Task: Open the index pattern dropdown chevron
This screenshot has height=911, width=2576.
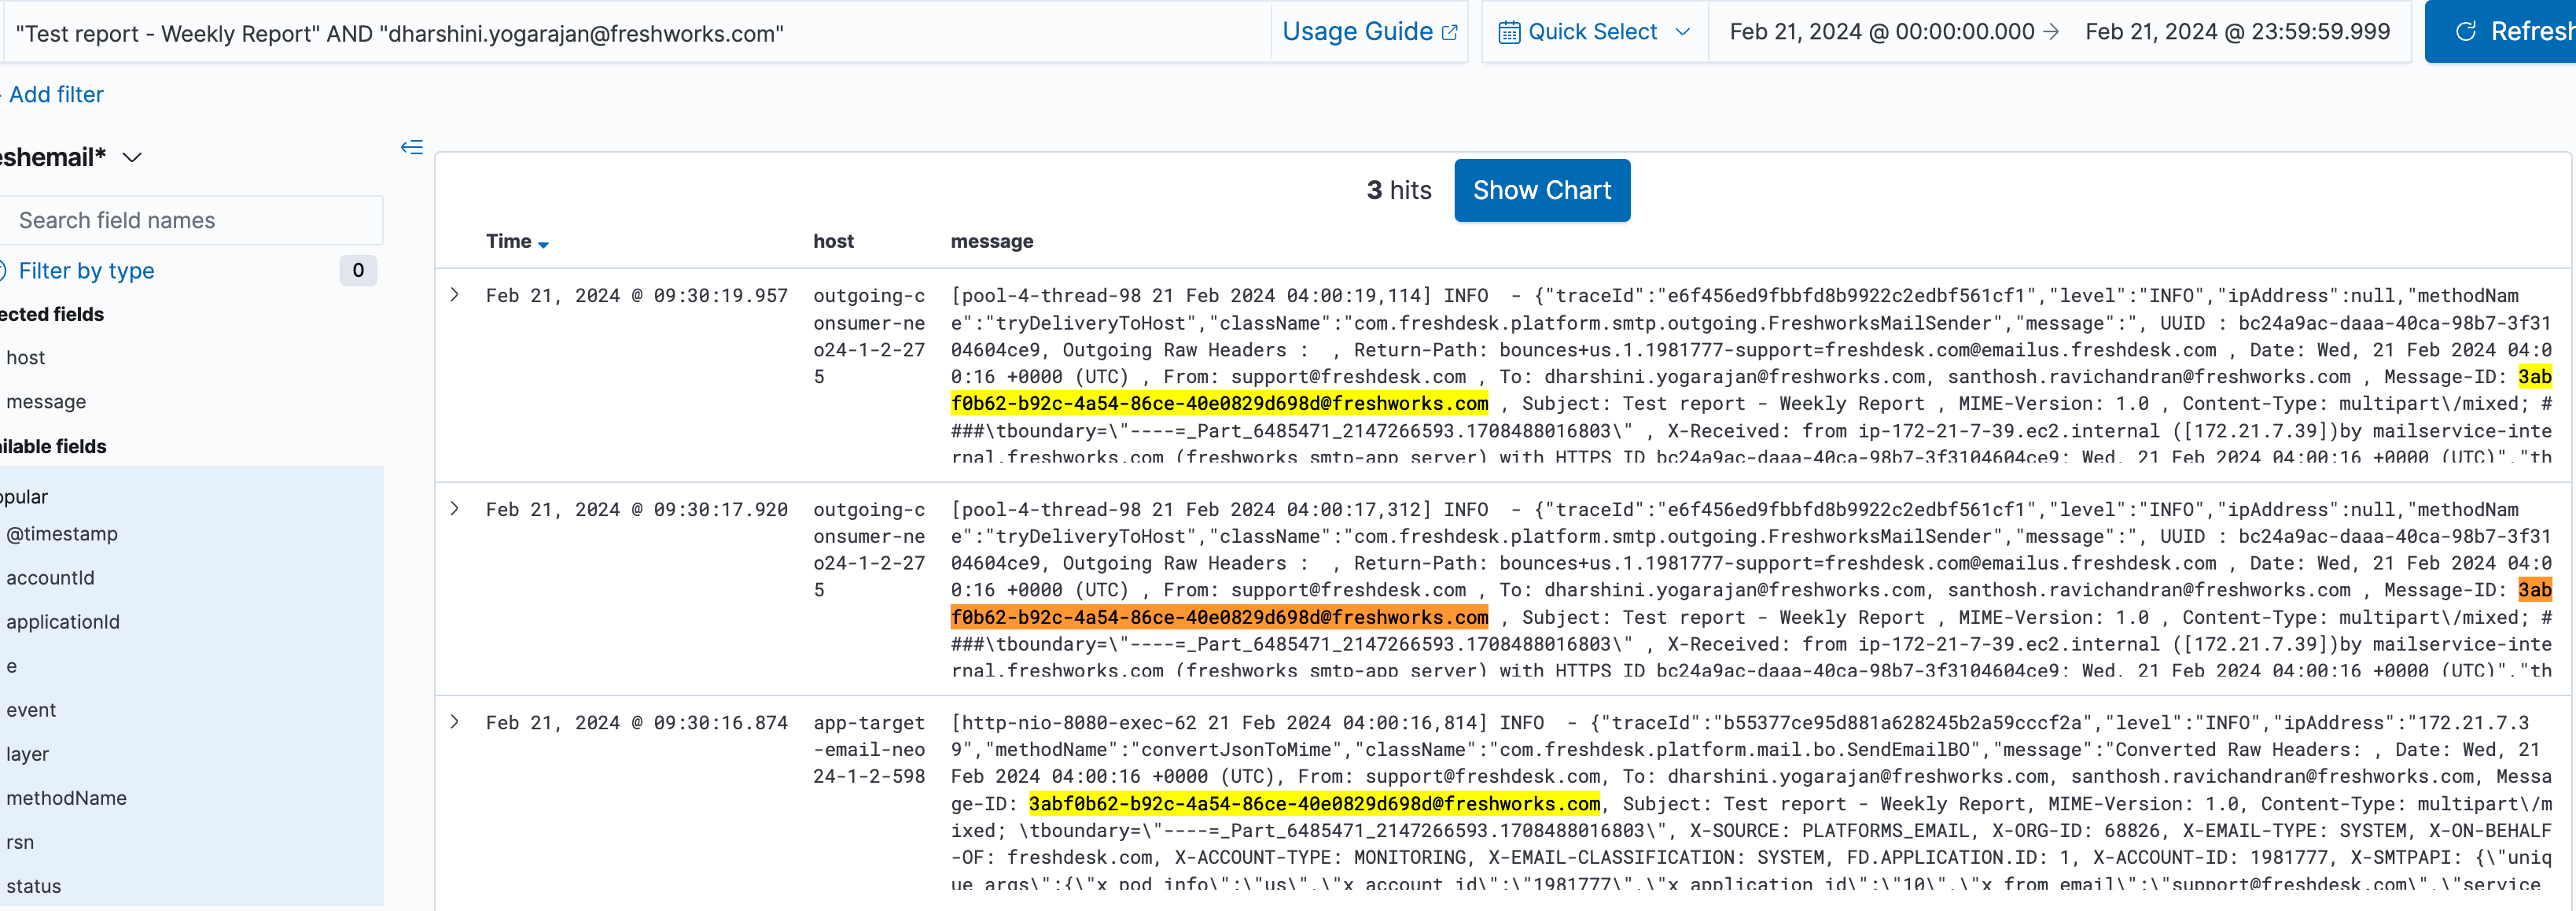Action: (132, 158)
